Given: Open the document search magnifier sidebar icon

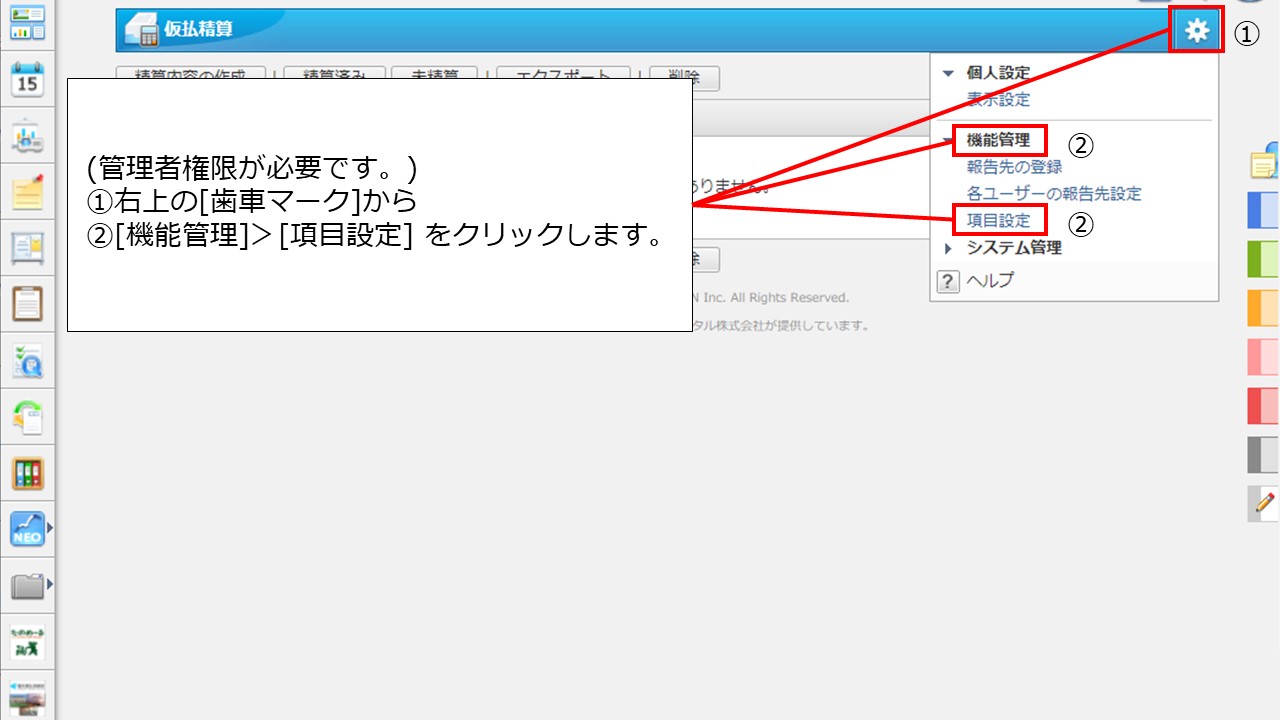Looking at the screenshot, I should tap(28, 360).
